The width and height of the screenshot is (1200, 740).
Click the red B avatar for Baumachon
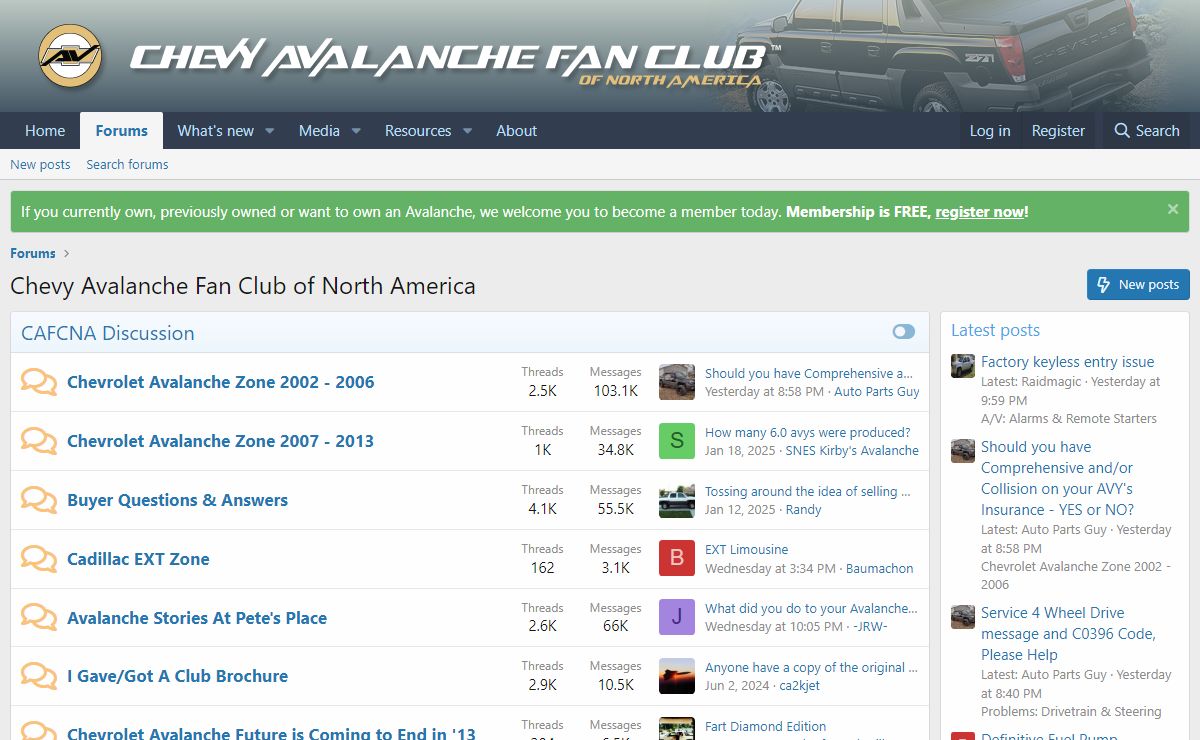[677, 559]
